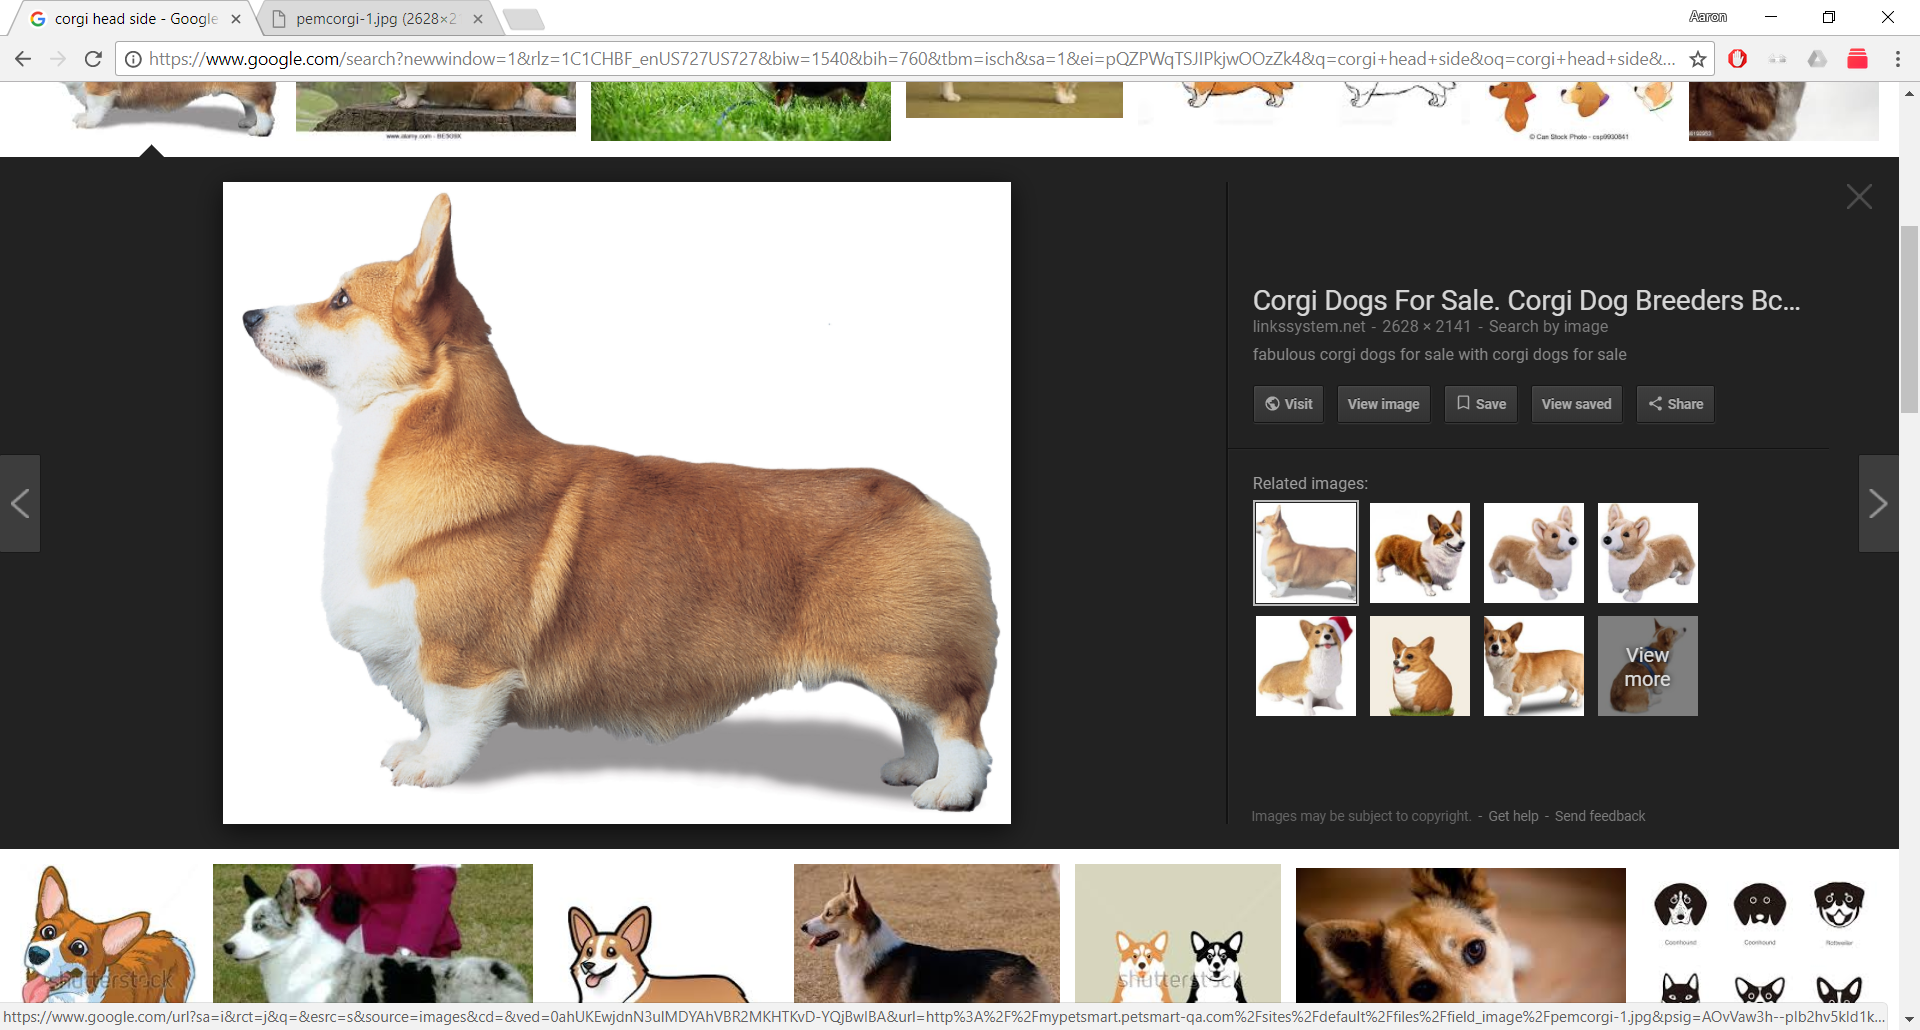Open the close-up corgi face photo
Image resolution: width=1920 pixels, height=1030 pixels.
(1461, 935)
